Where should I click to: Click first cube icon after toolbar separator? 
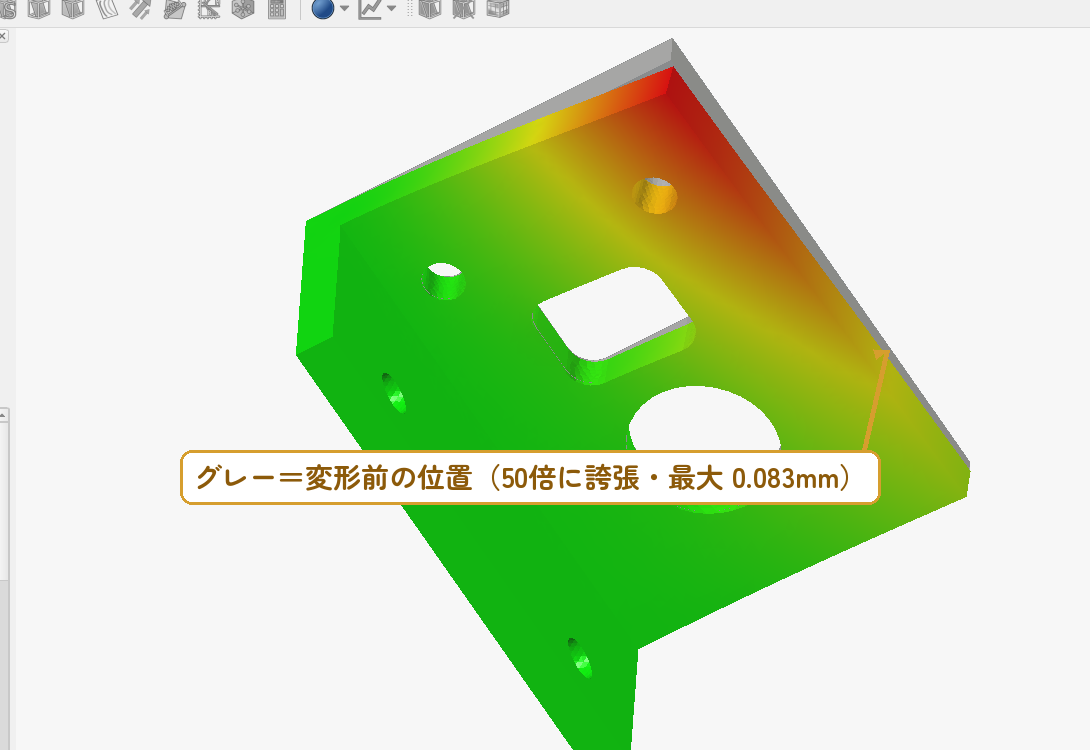point(430,8)
